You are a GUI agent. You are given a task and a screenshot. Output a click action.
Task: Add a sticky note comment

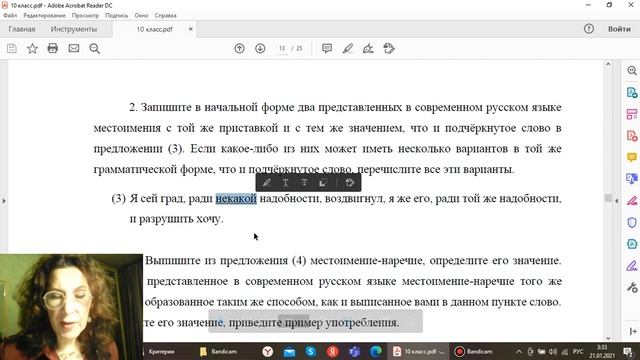click(x=327, y=49)
